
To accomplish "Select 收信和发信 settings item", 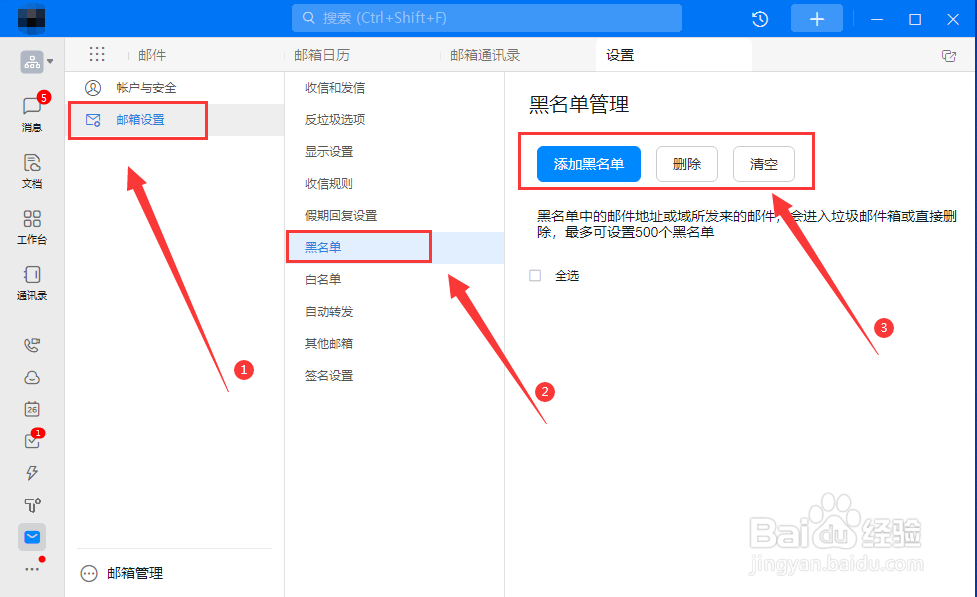I will (x=395, y=88).
